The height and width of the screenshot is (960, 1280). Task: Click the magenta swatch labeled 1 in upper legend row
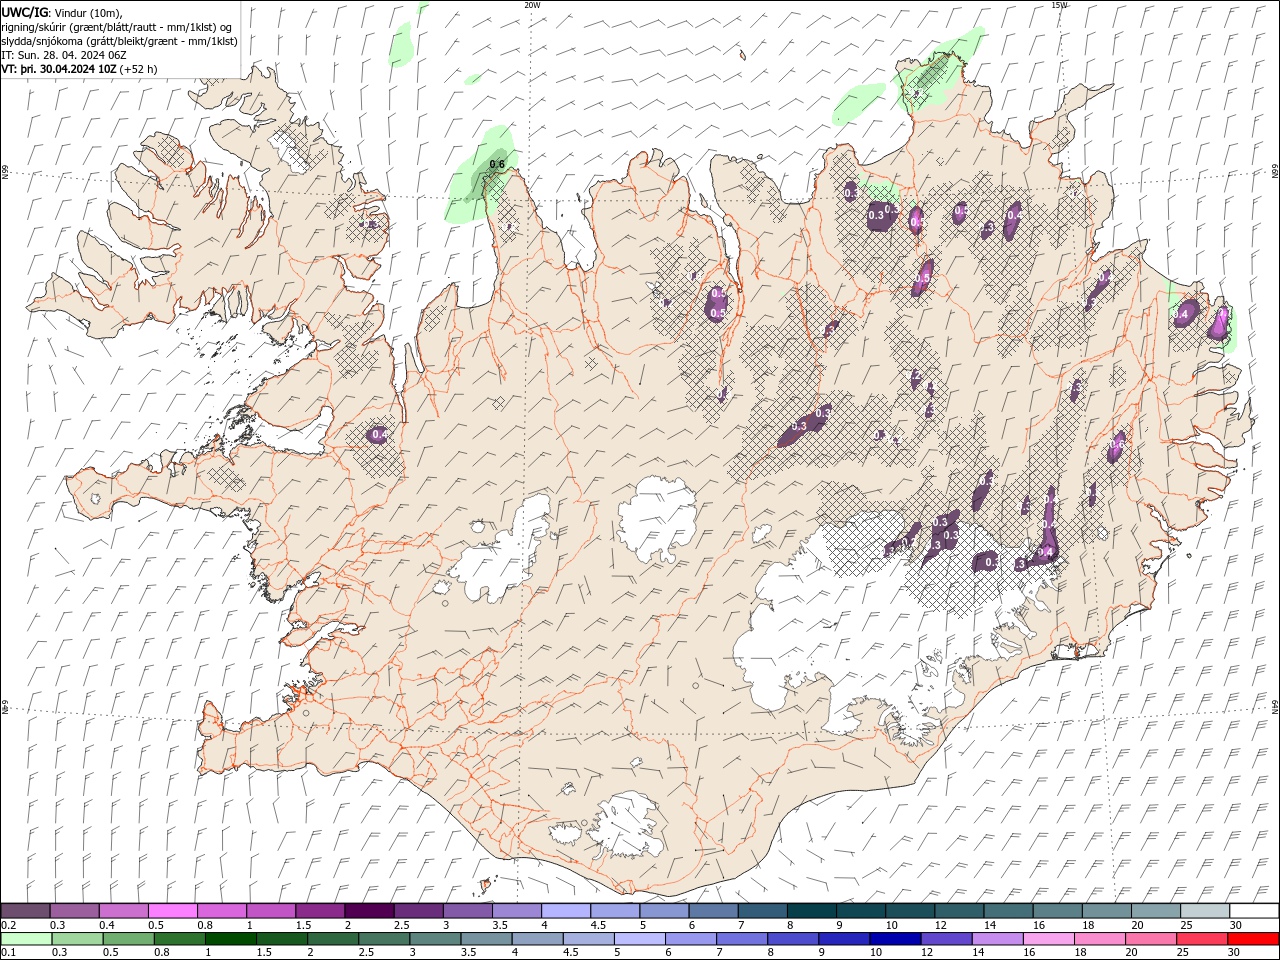pos(271,911)
